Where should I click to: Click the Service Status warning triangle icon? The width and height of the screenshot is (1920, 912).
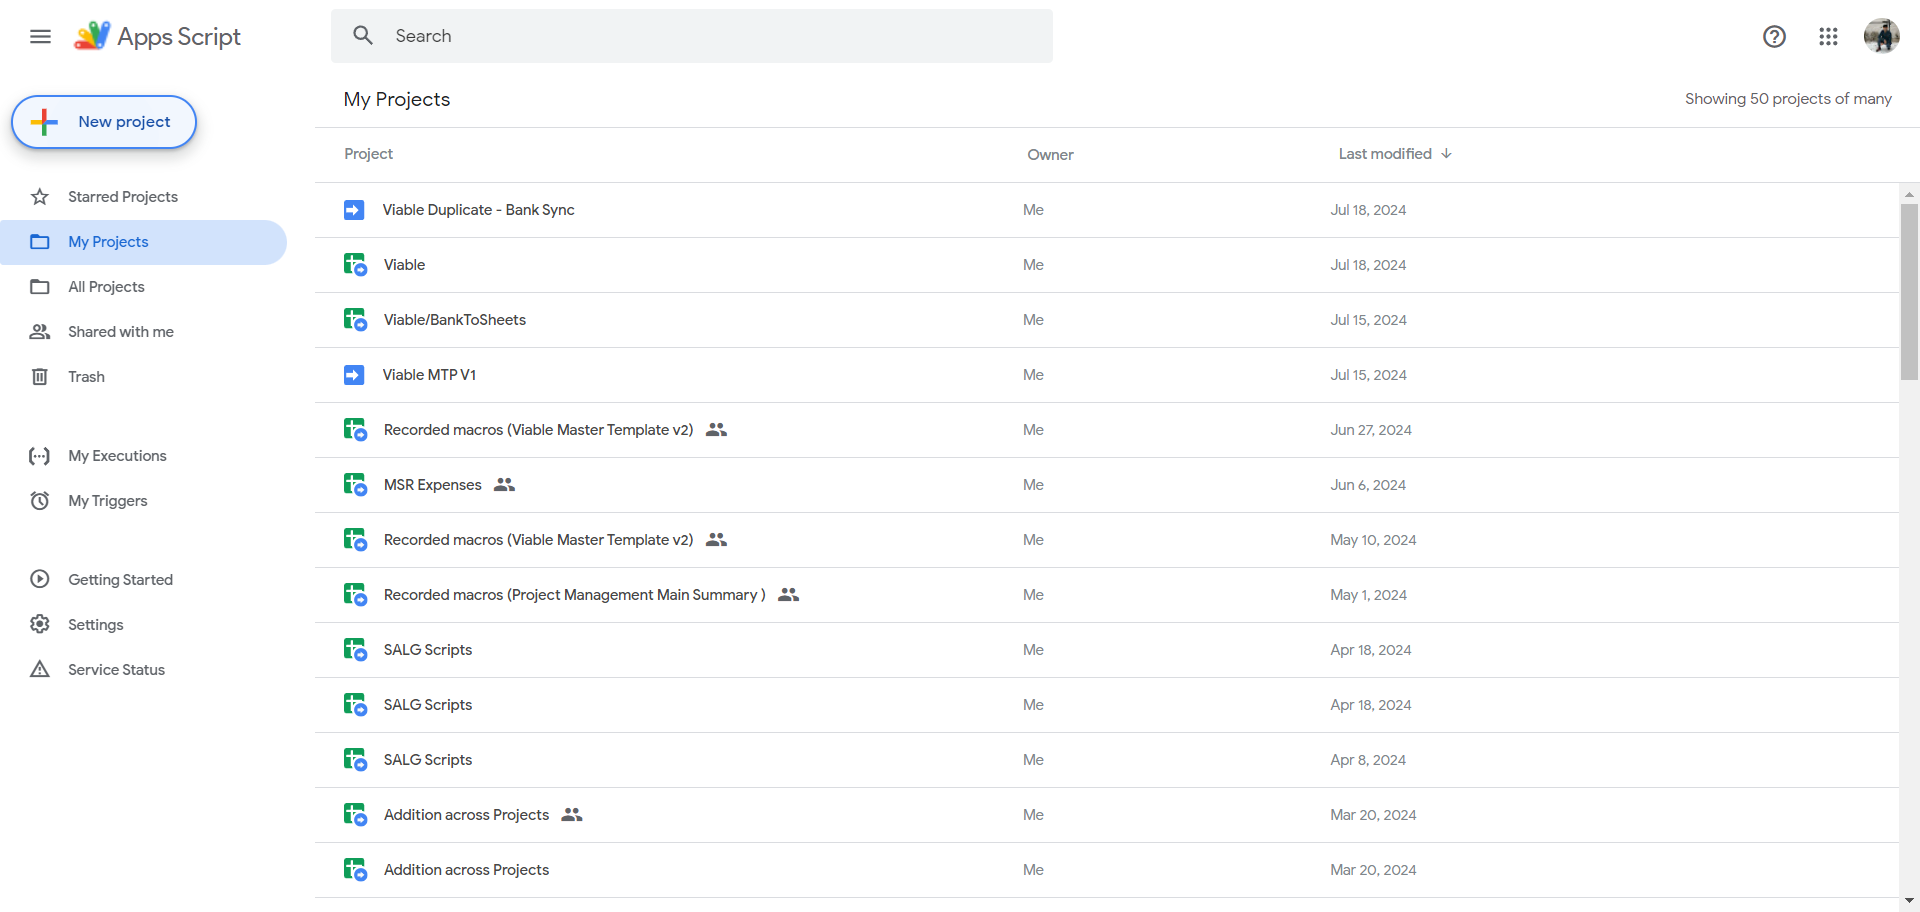tap(40, 669)
